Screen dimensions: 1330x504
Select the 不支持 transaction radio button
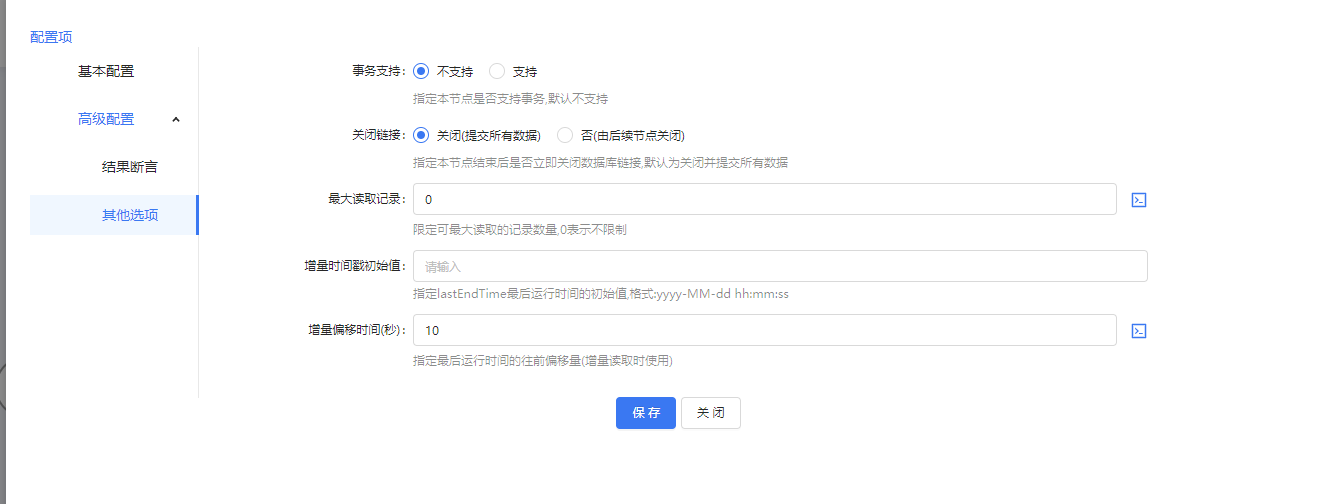click(x=421, y=72)
